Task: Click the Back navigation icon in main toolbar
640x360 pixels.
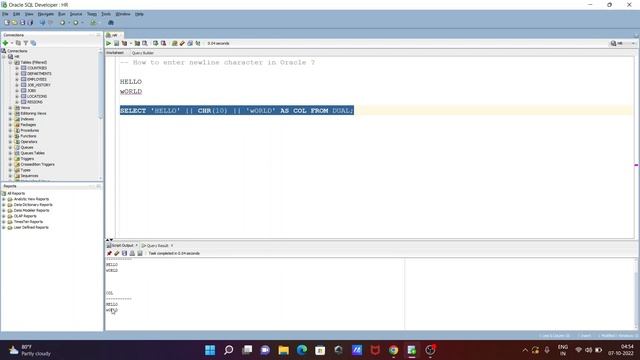Action: click(62, 23)
